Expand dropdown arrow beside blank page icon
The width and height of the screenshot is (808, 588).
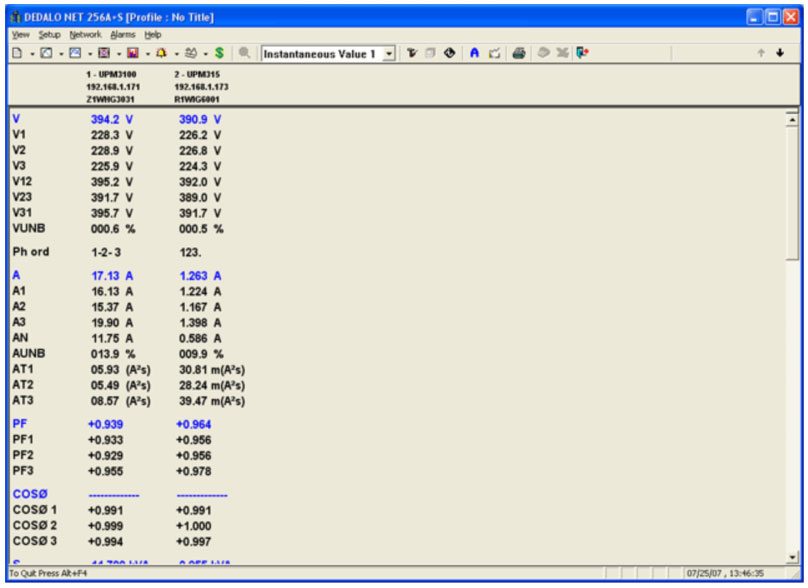(x=32, y=54)
